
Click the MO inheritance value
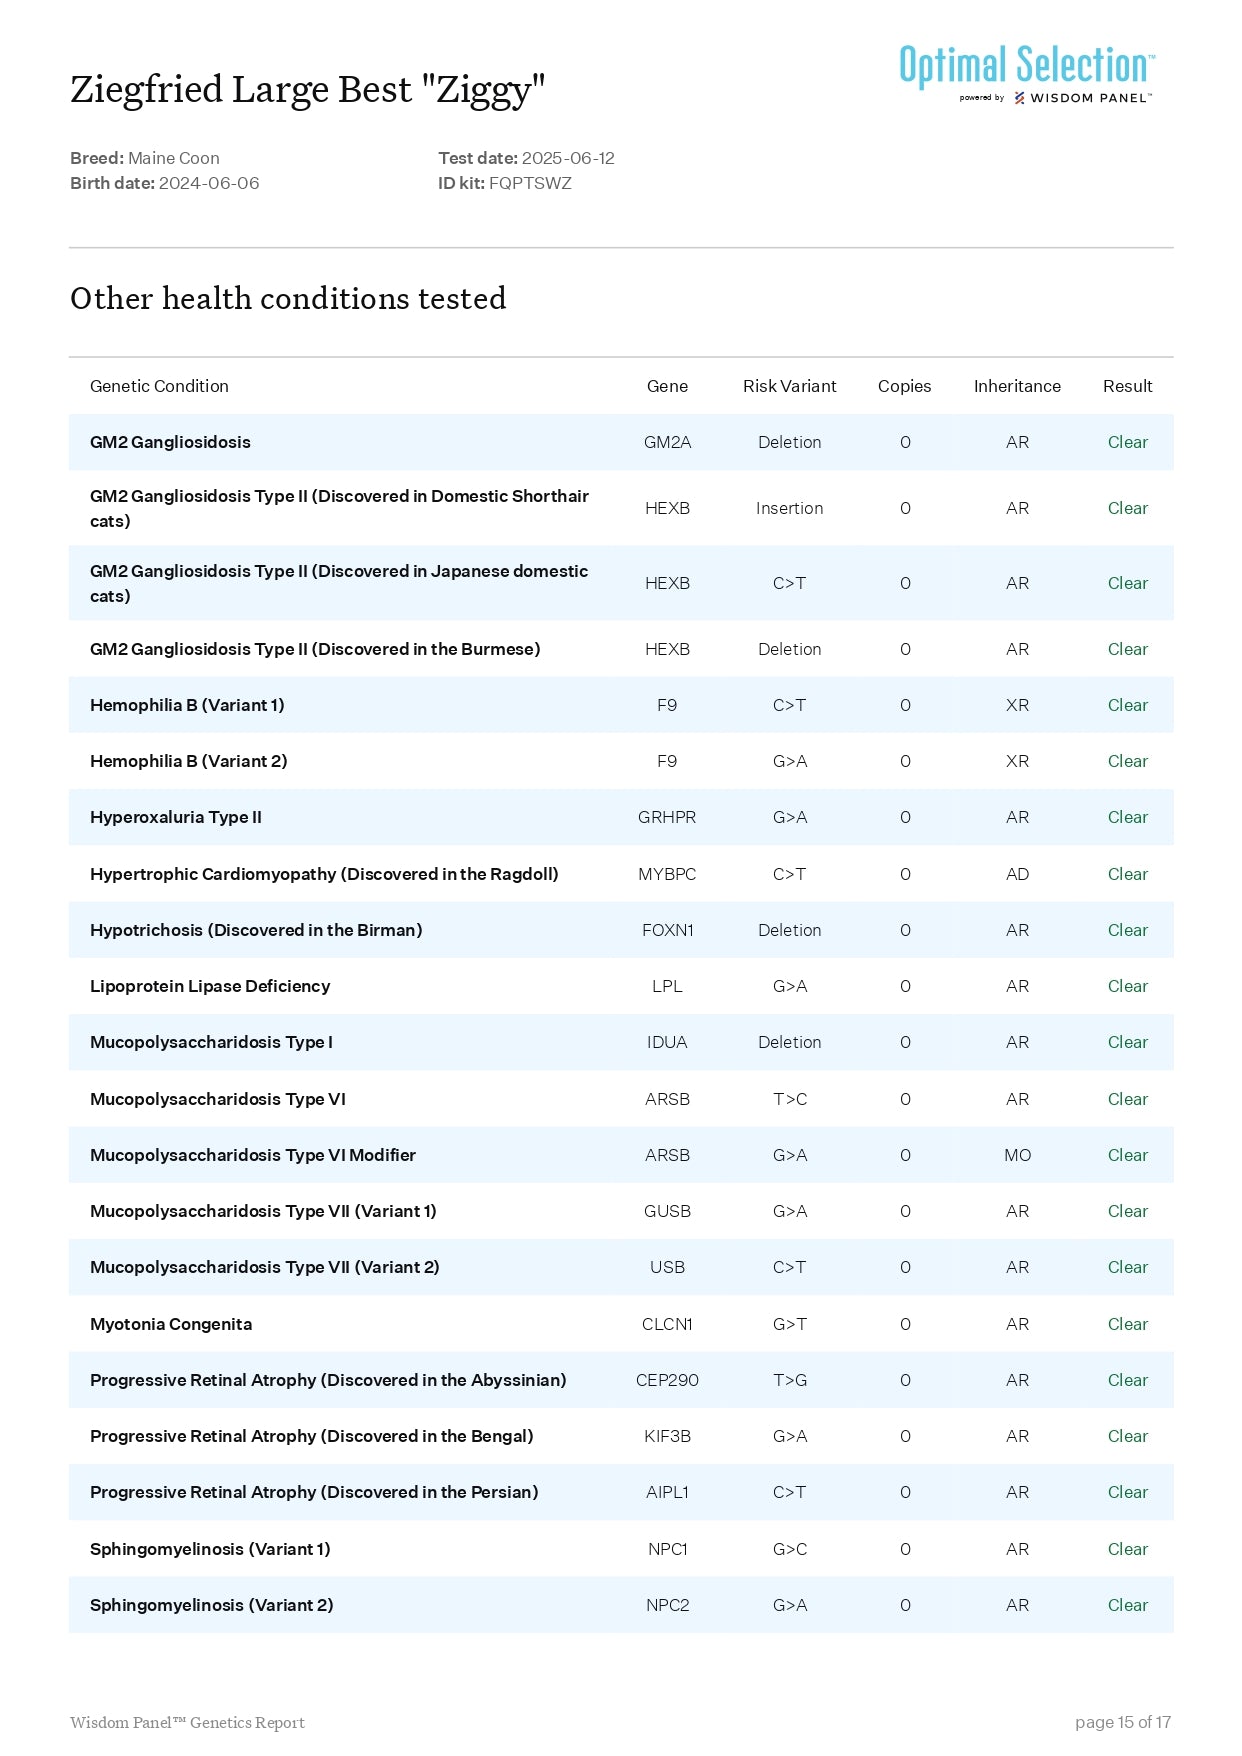[x=1017, y=1155]
